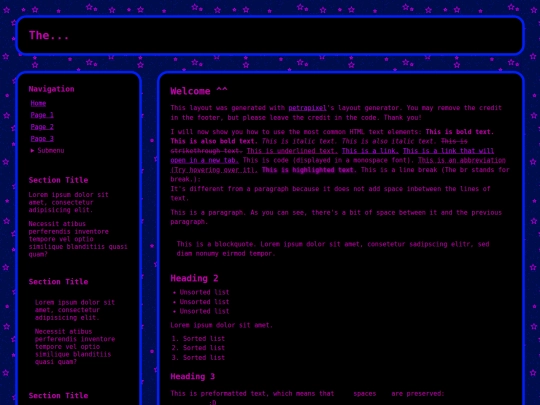The image size is (540, 405).
Task: Open the Home navigation link
Action: 38,103
